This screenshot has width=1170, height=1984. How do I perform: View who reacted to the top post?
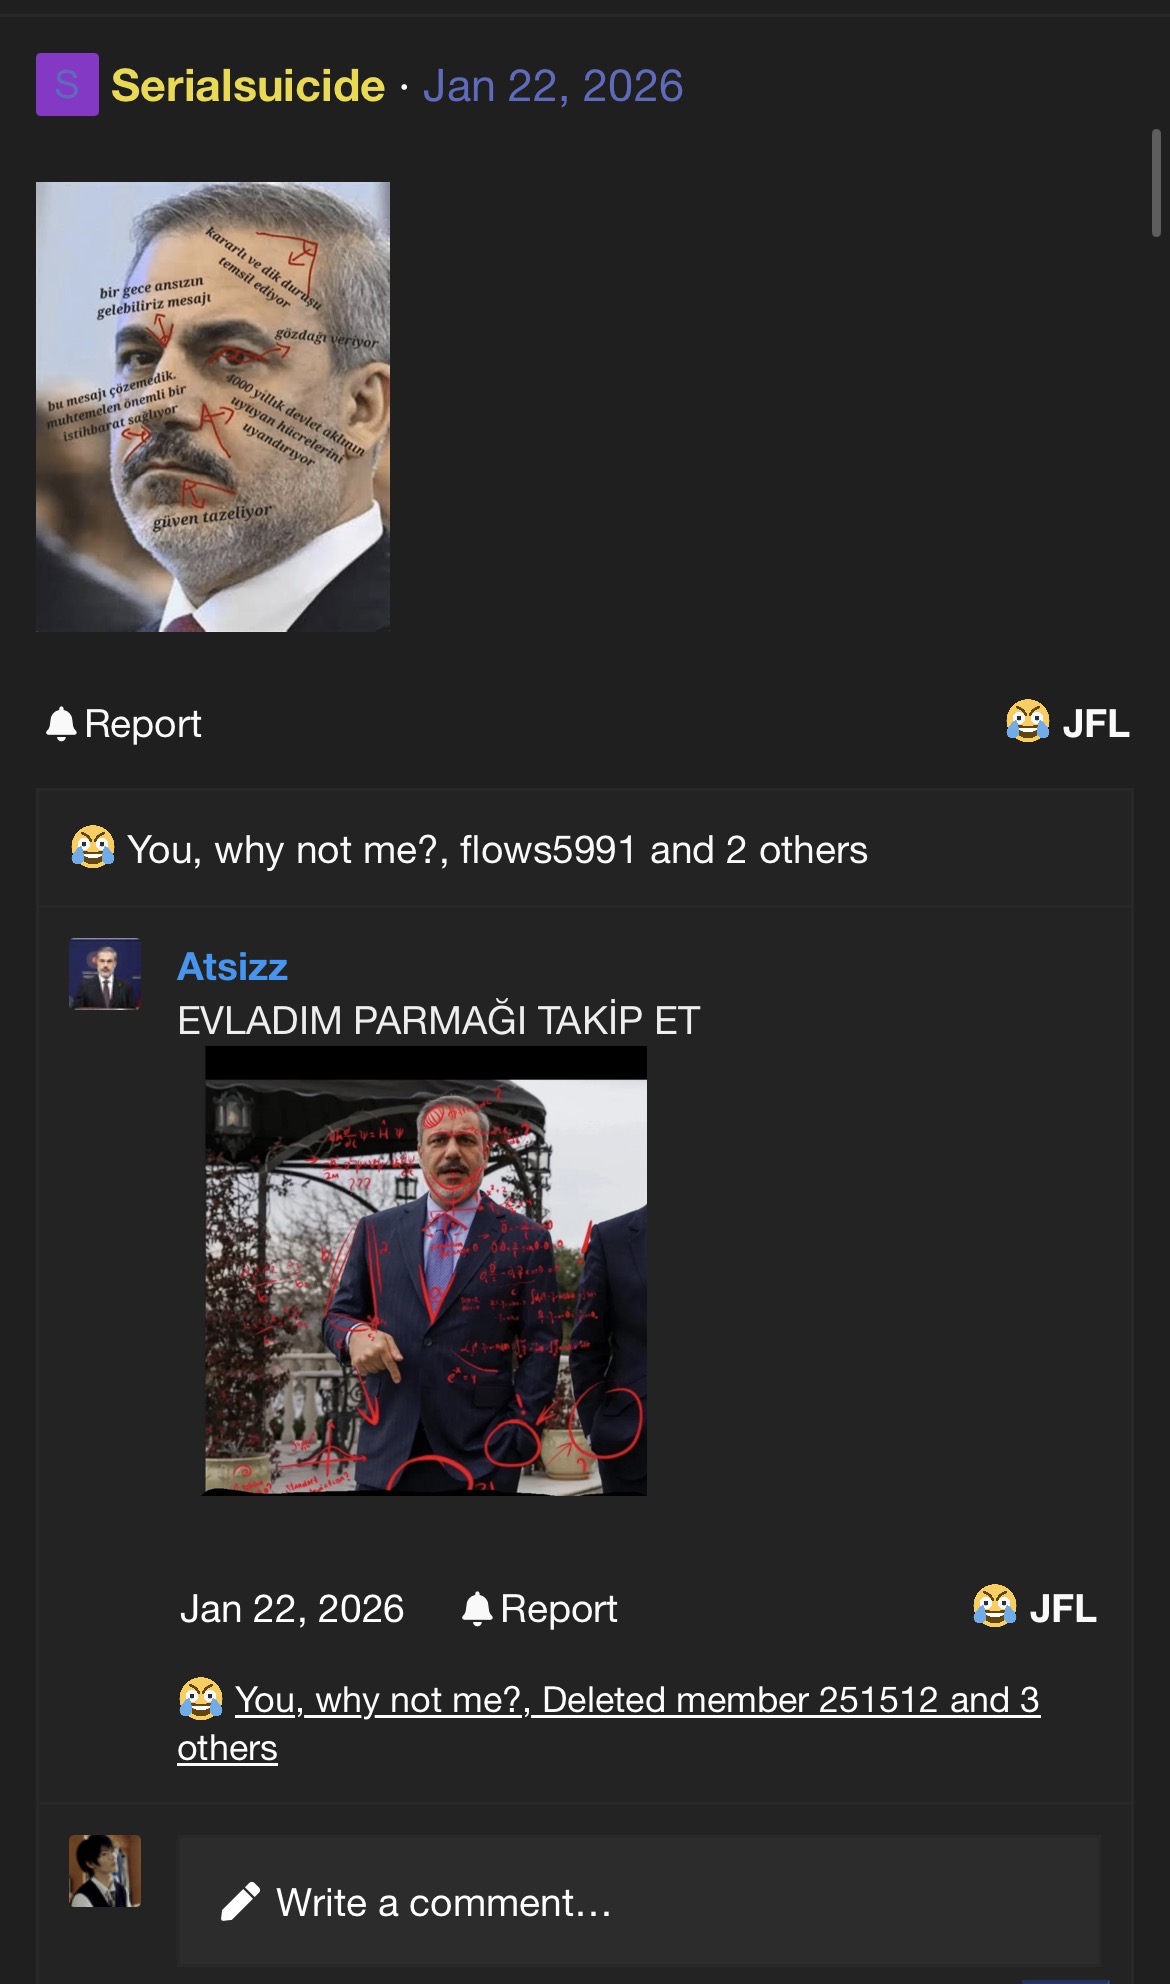point(497,850)
